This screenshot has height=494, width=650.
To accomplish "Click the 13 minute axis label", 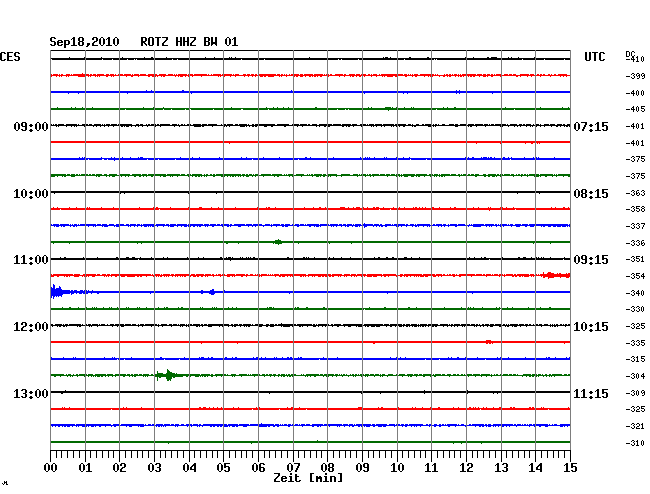I will click(501, 468).
